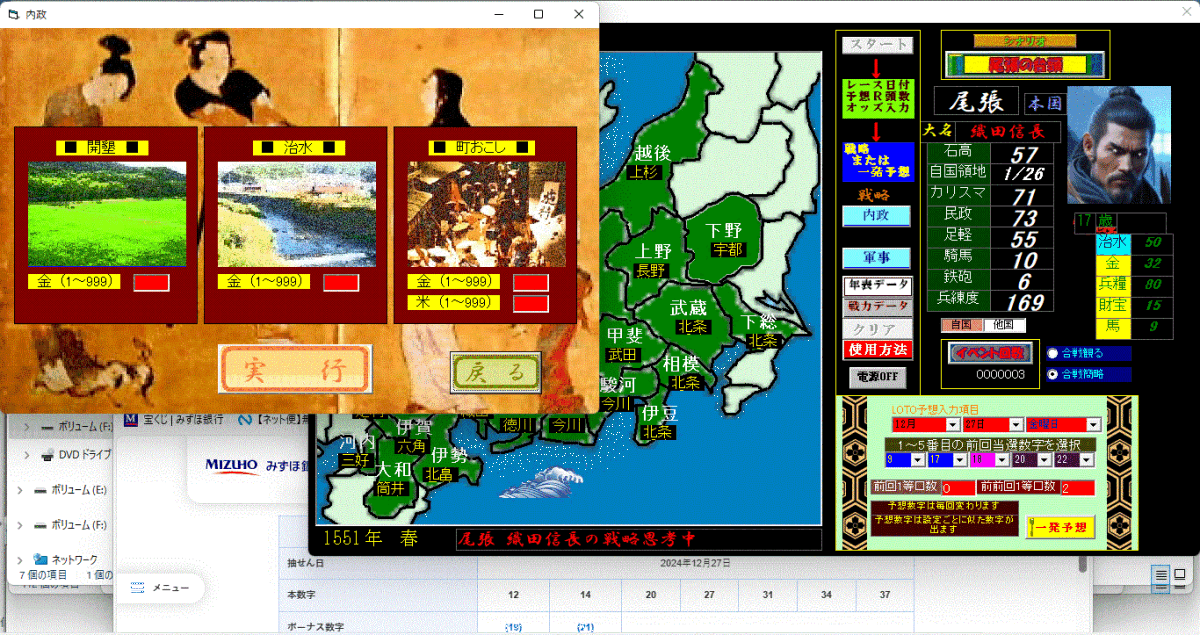Click 相模 province on the map
The image size is (1200, 635).
click(681, 362)
